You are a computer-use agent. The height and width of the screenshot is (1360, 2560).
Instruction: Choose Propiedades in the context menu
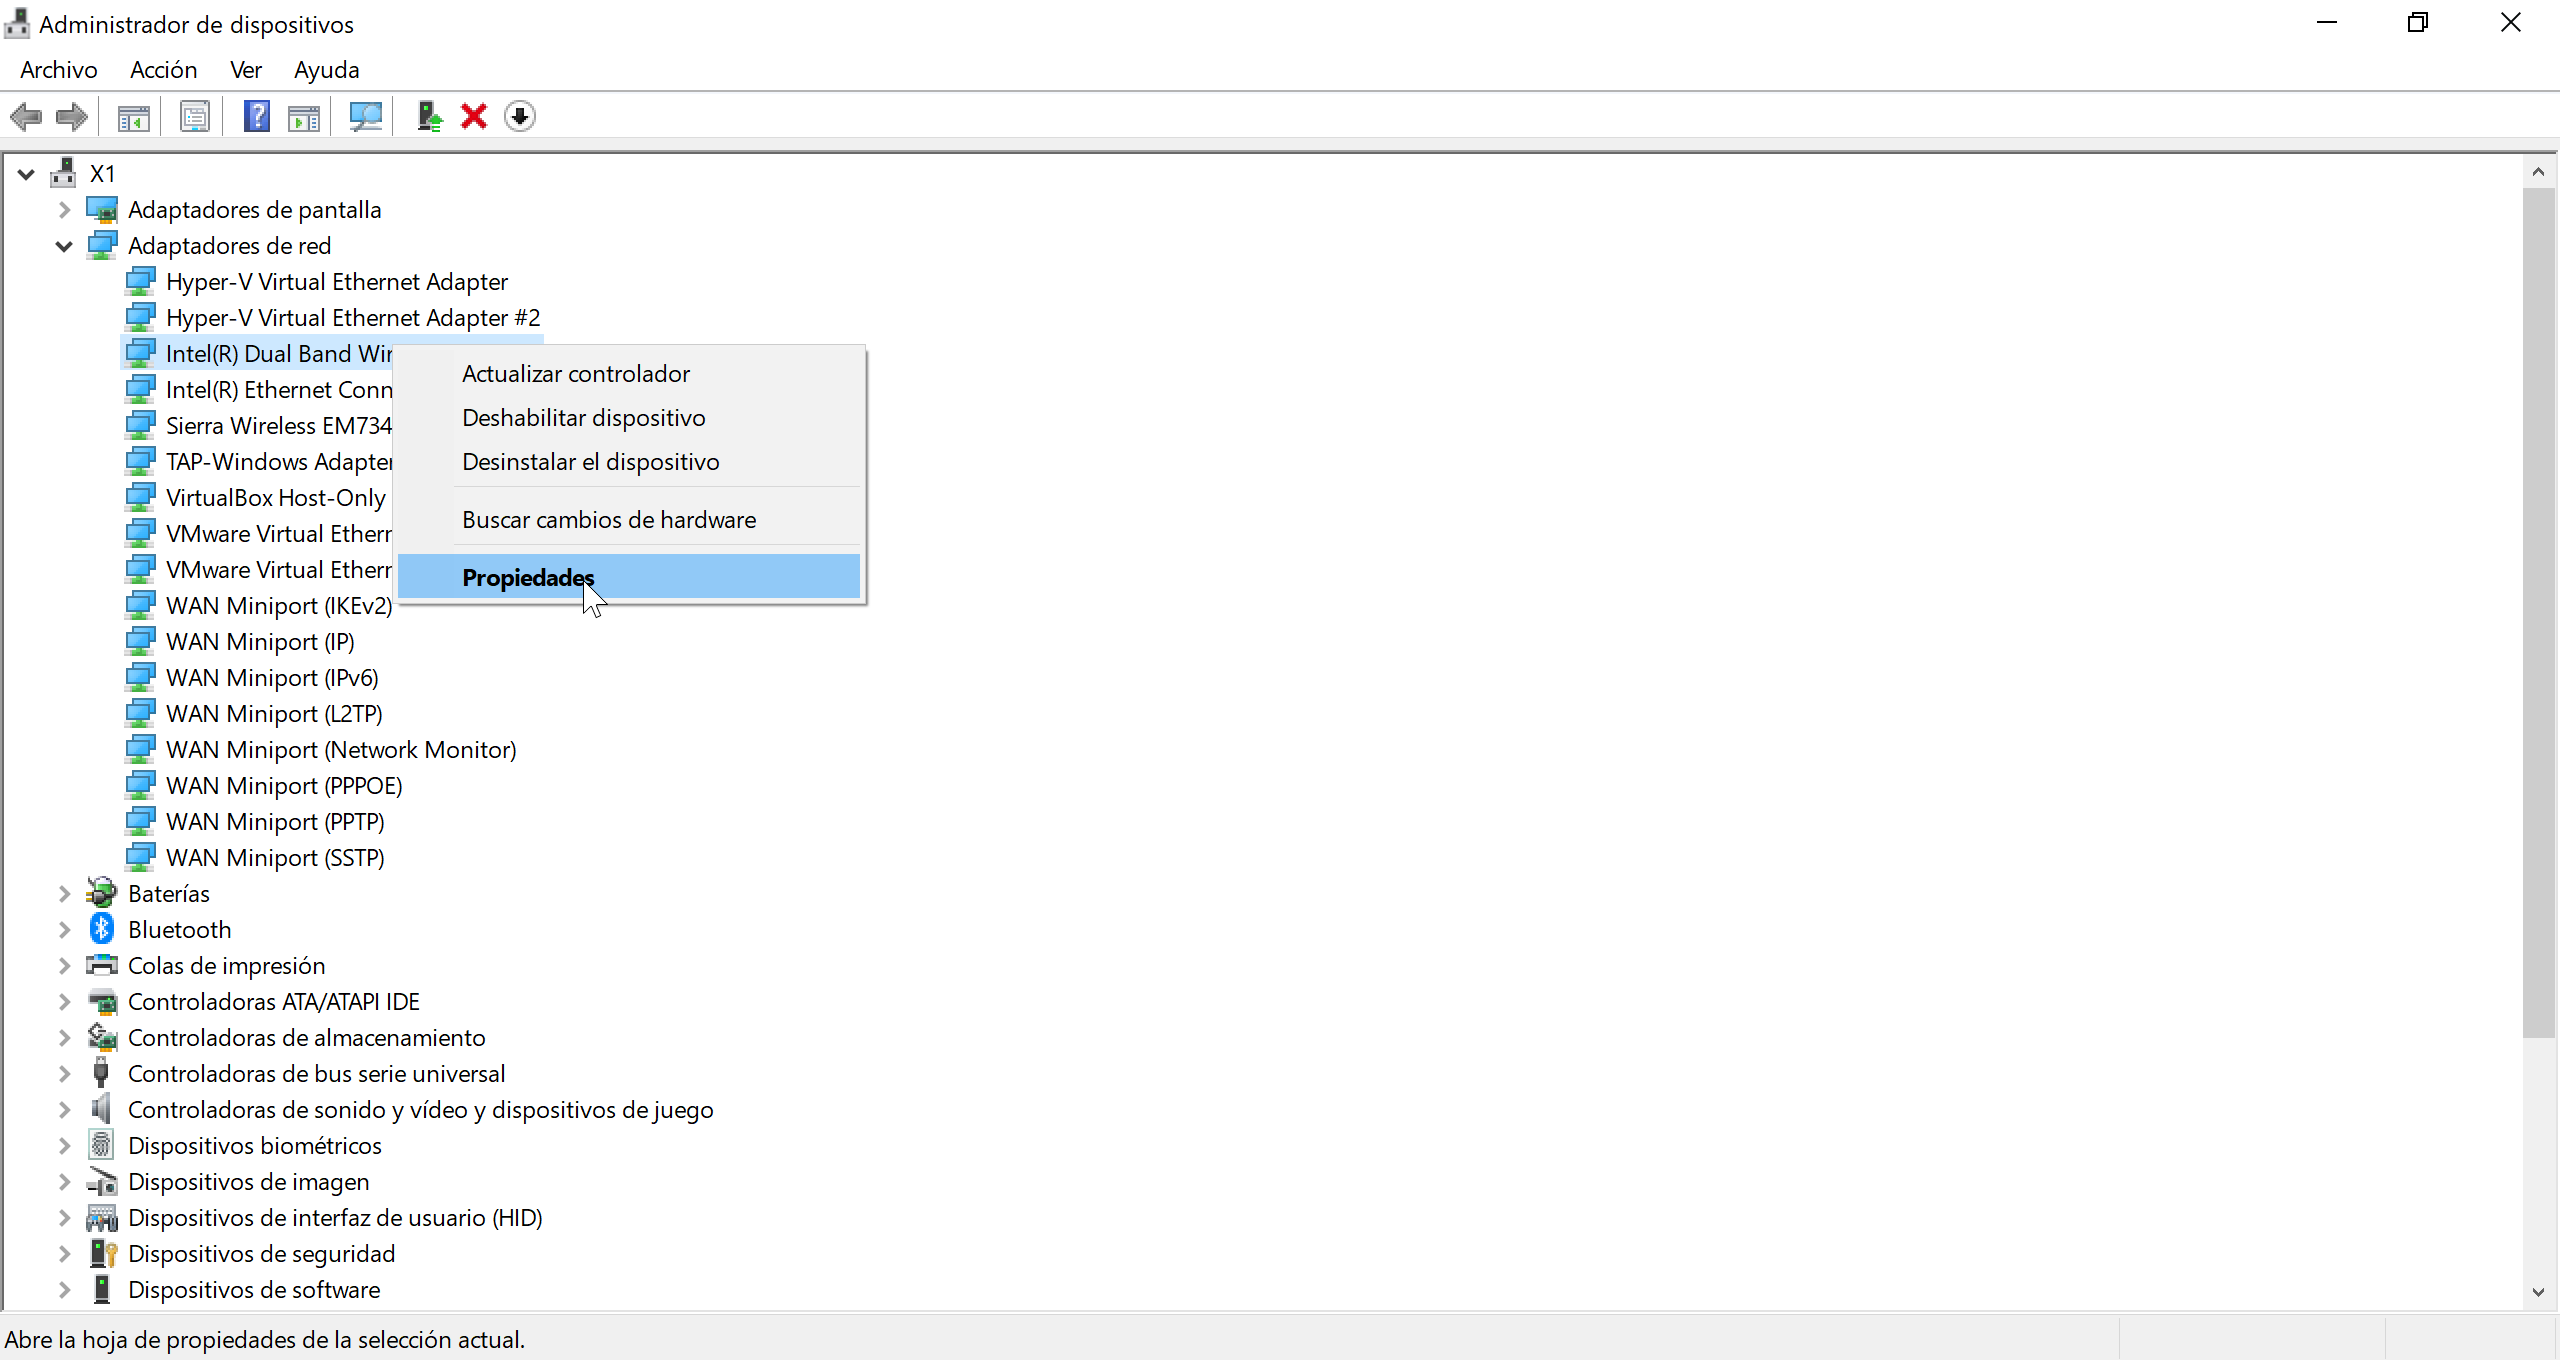528,577
